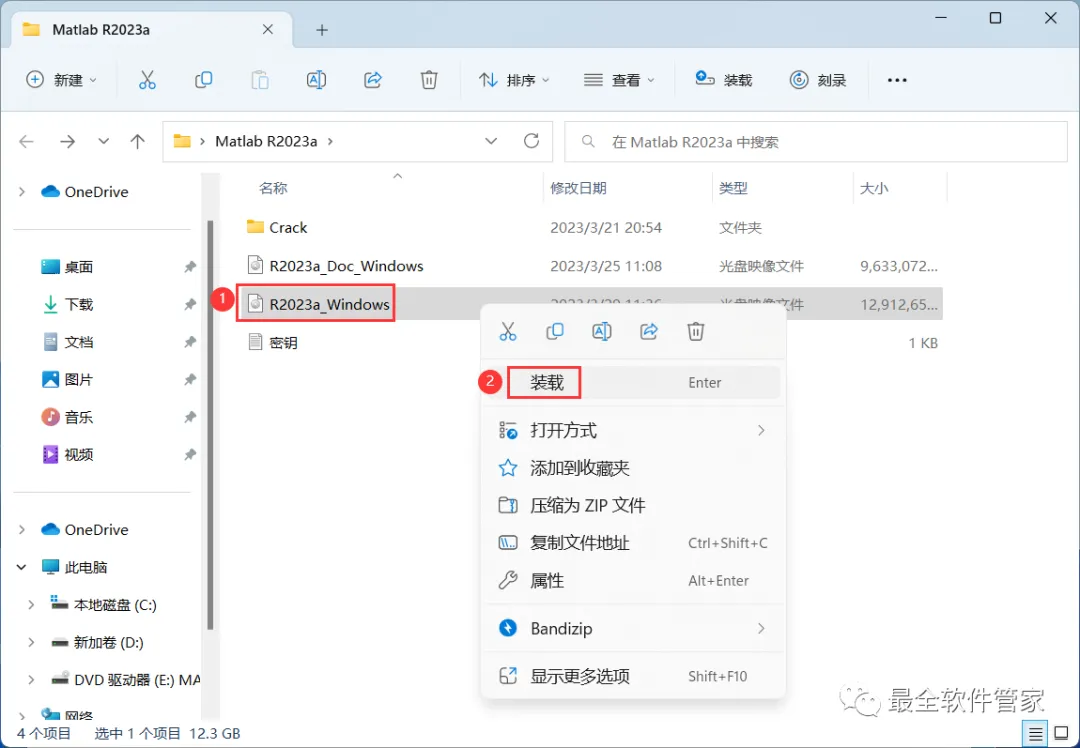Viewport: 1080px width, 748px height.
Task: Select 复制文件地址 in the context menu
Action: (633, 543)
